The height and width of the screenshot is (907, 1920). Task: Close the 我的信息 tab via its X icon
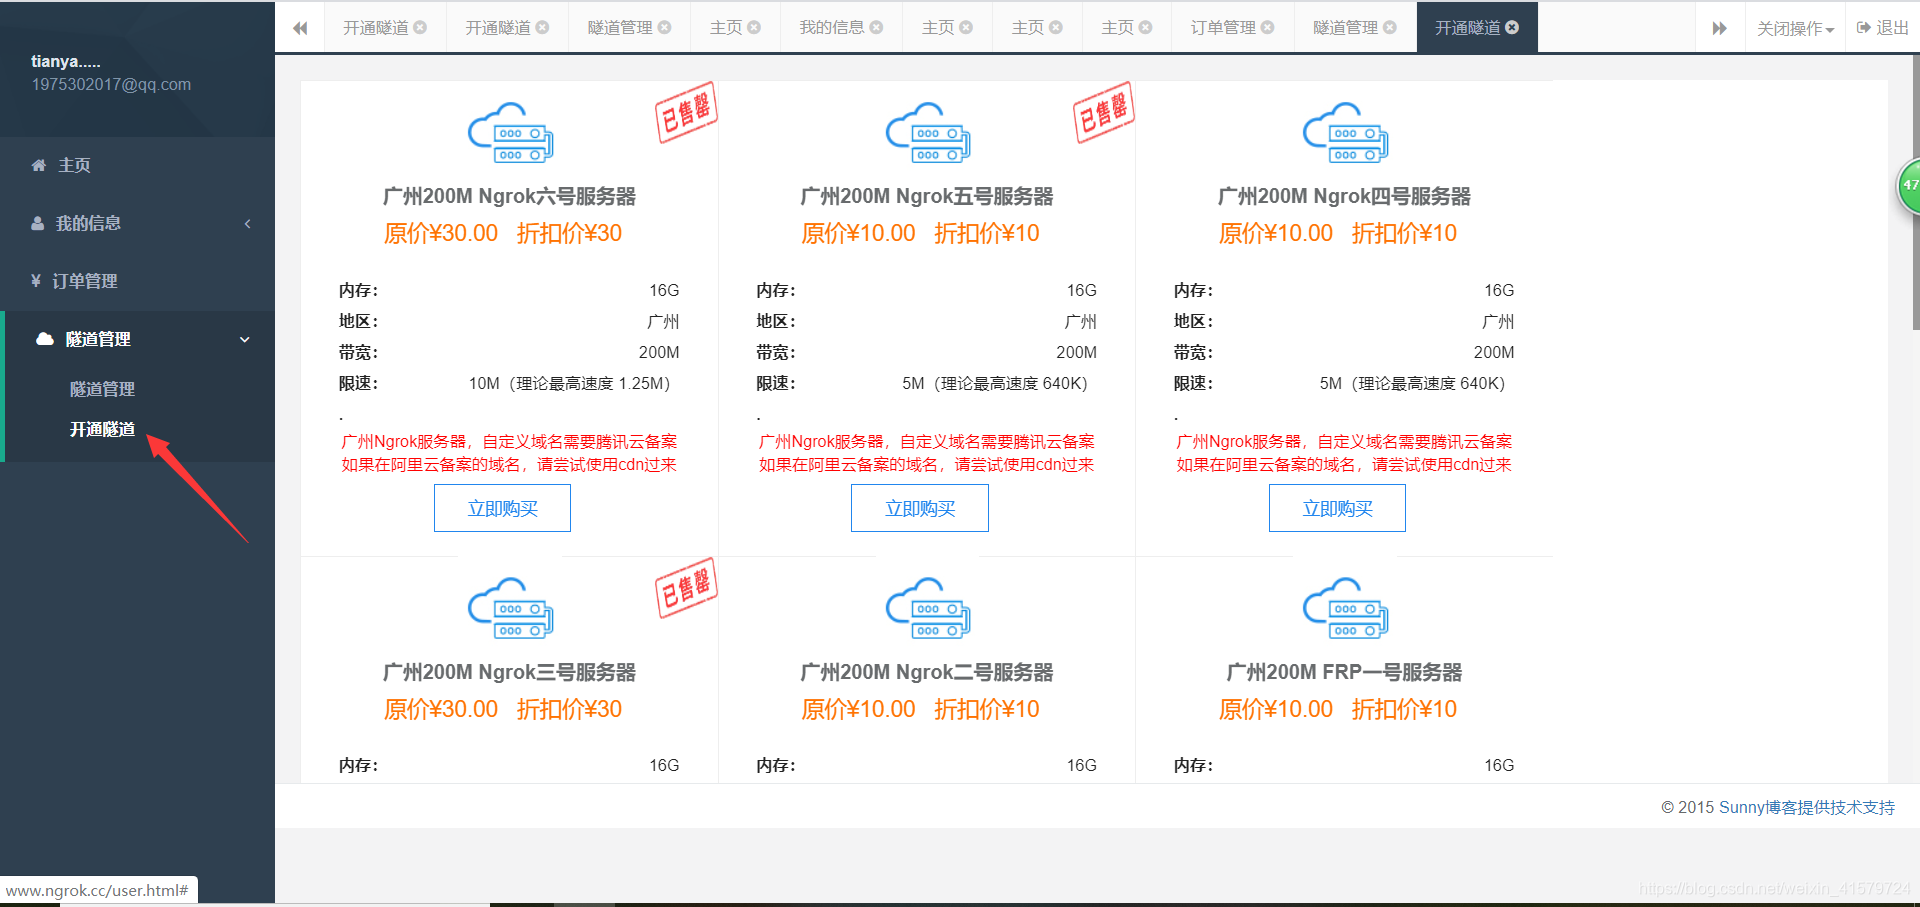pos(876,28)
